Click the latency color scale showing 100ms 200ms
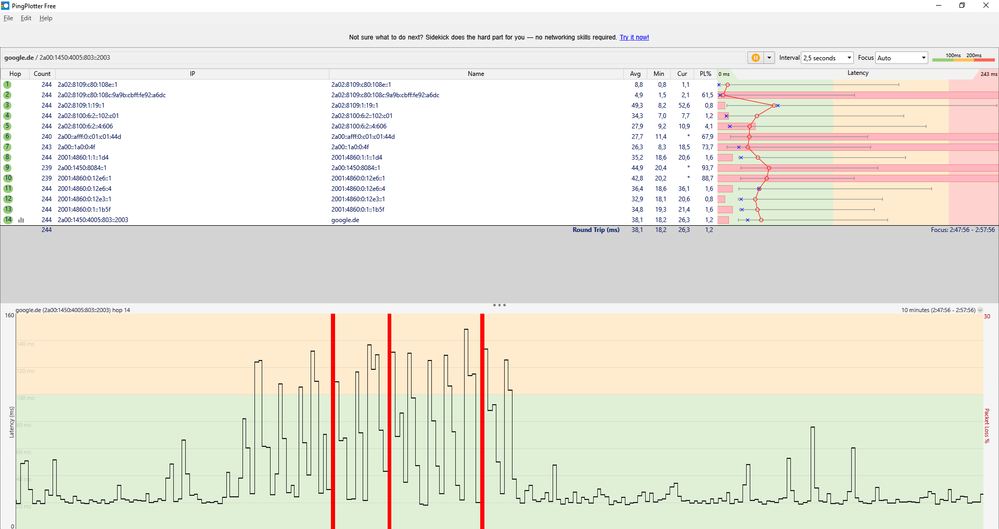This screenshot has height=529, width=999. [x=963, y=57]
